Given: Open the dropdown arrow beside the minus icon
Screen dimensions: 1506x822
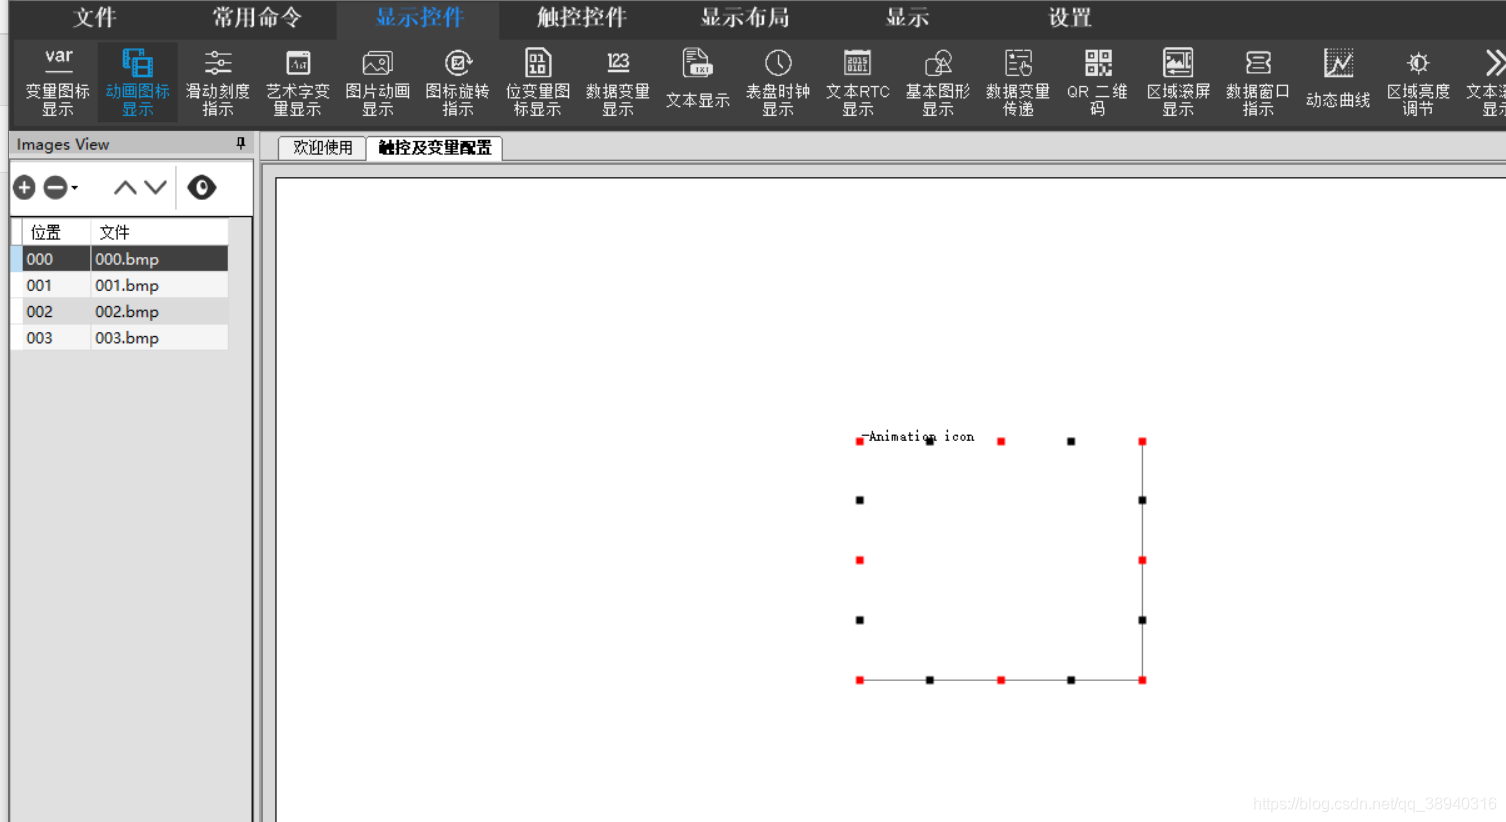Looking at the screenshot, I should point(75,188).
